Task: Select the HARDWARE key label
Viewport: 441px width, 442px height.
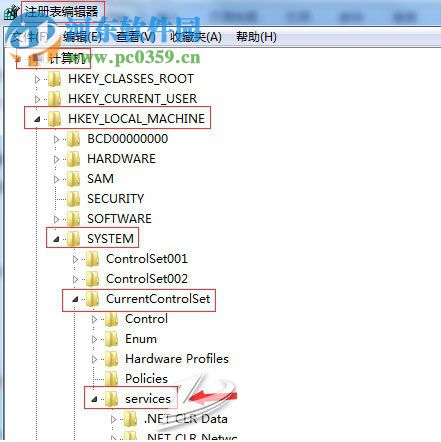Action: (121, 159)
